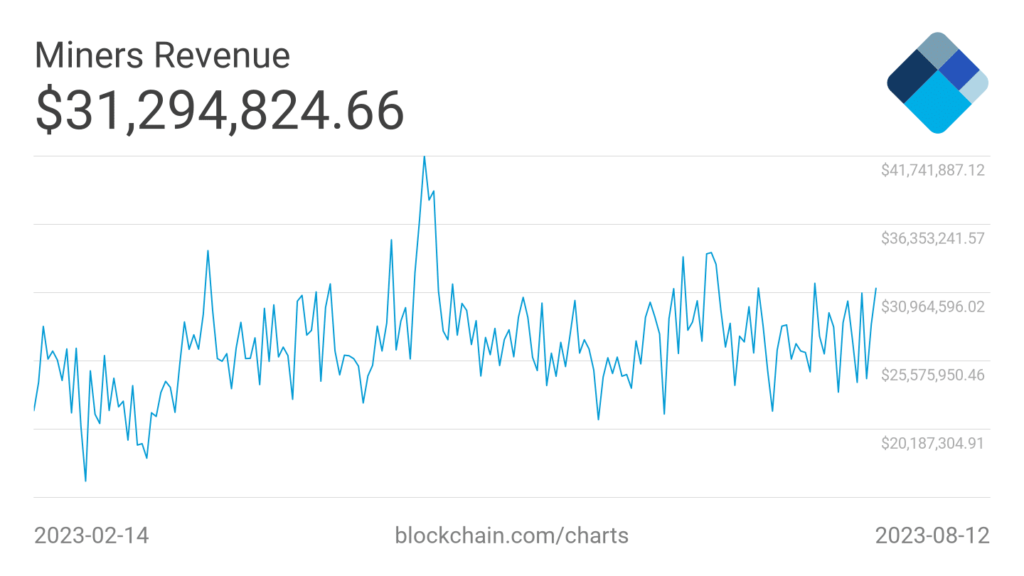Click the $36,353,241.57 axis label
This screenshot has width=1024, height=576.
click(933, 238)
